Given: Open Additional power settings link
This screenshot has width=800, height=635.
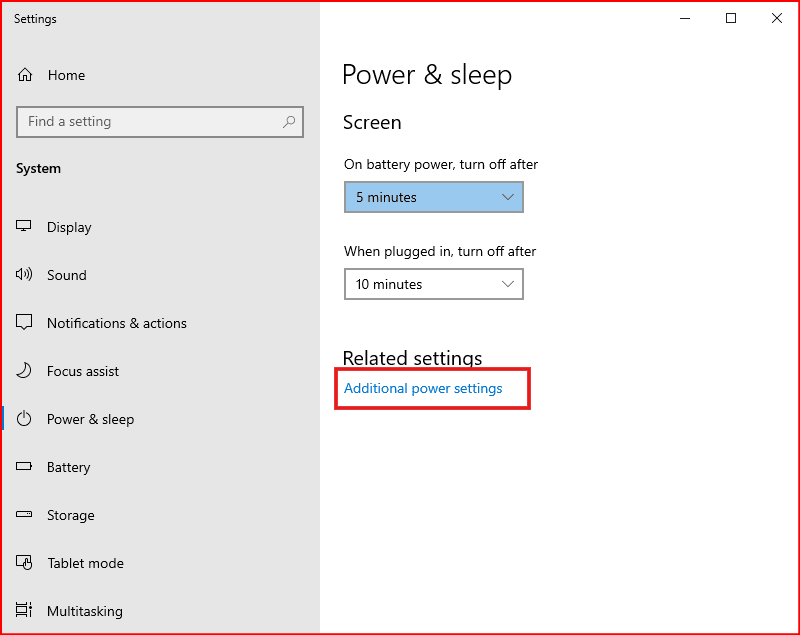Looking at the screenshot, I should click(x=423, y=388).
